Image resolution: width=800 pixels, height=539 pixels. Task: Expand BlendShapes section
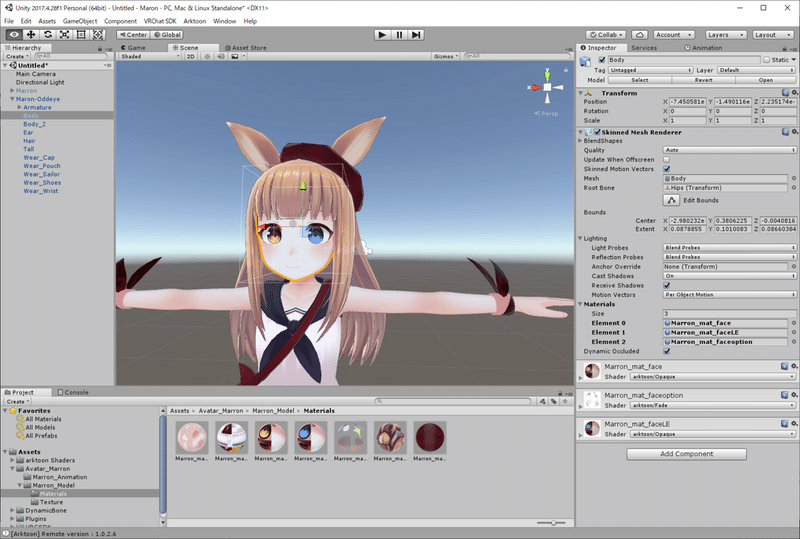[580, 141]
